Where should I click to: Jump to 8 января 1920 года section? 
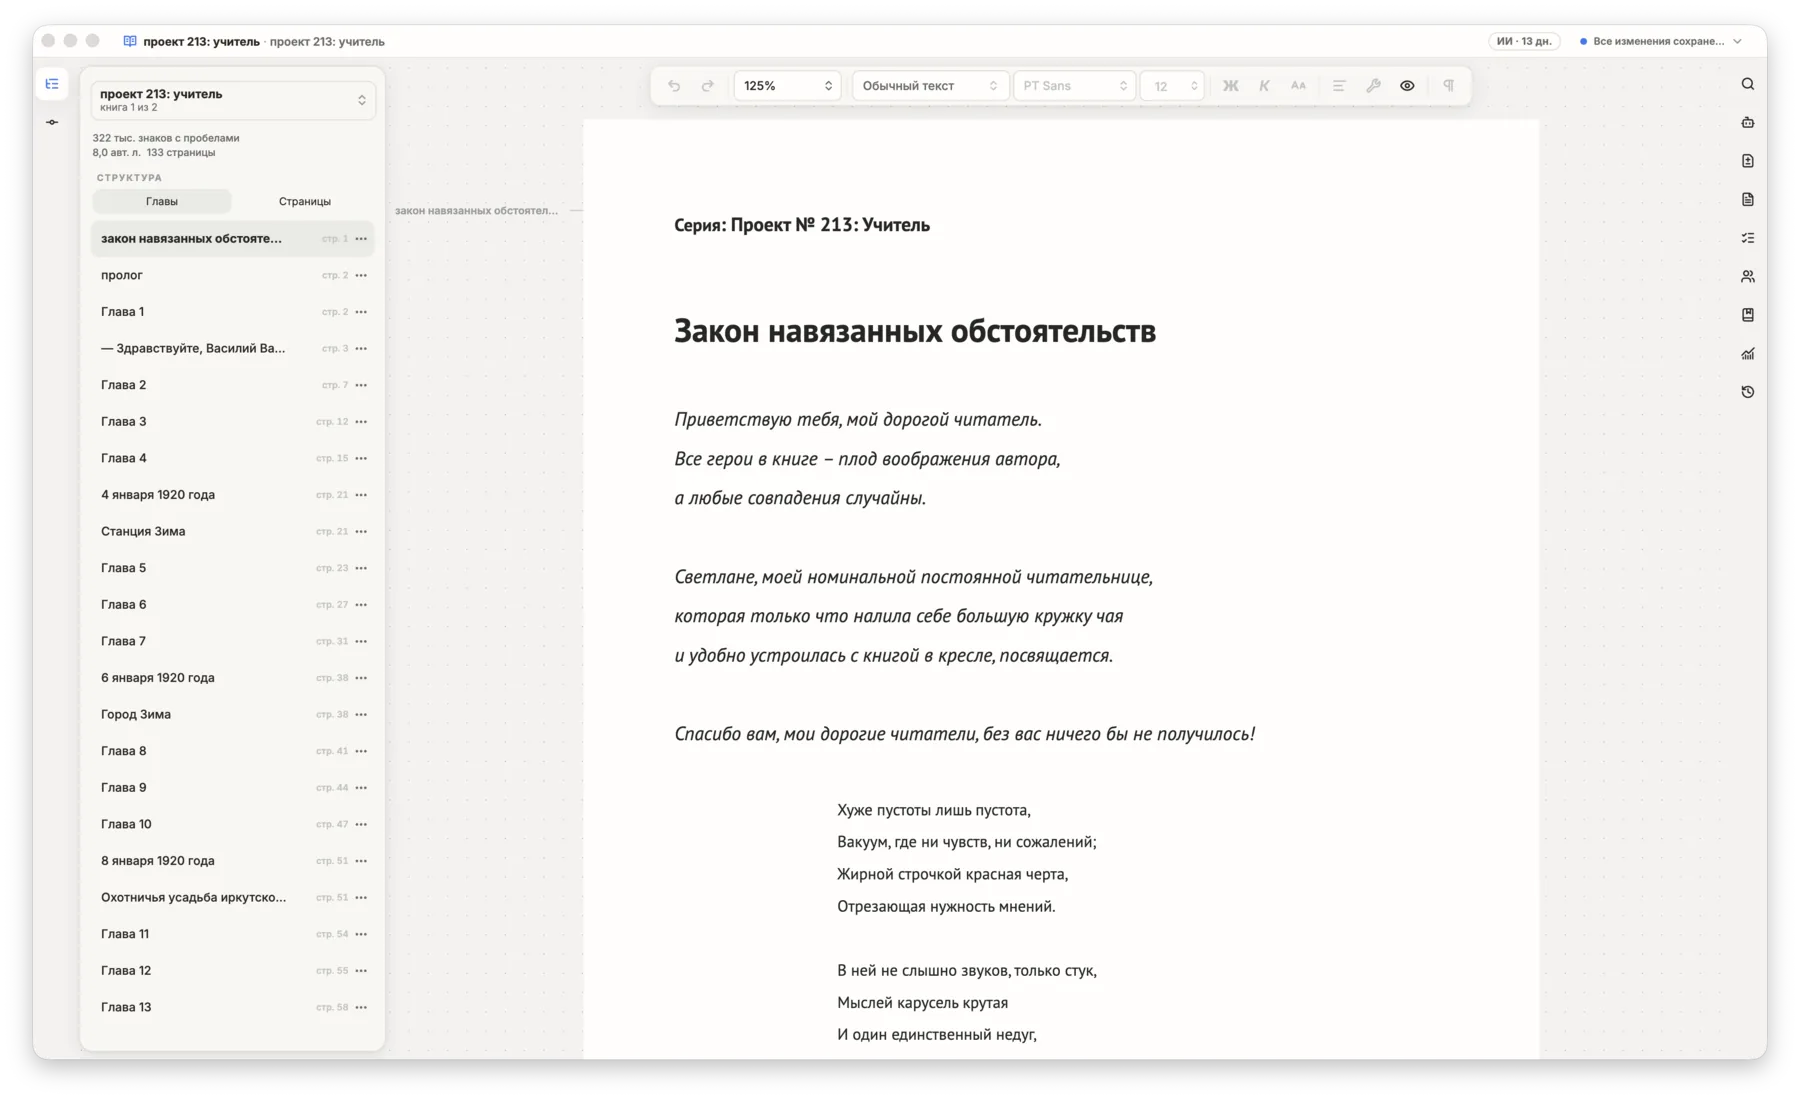(233, 861)
